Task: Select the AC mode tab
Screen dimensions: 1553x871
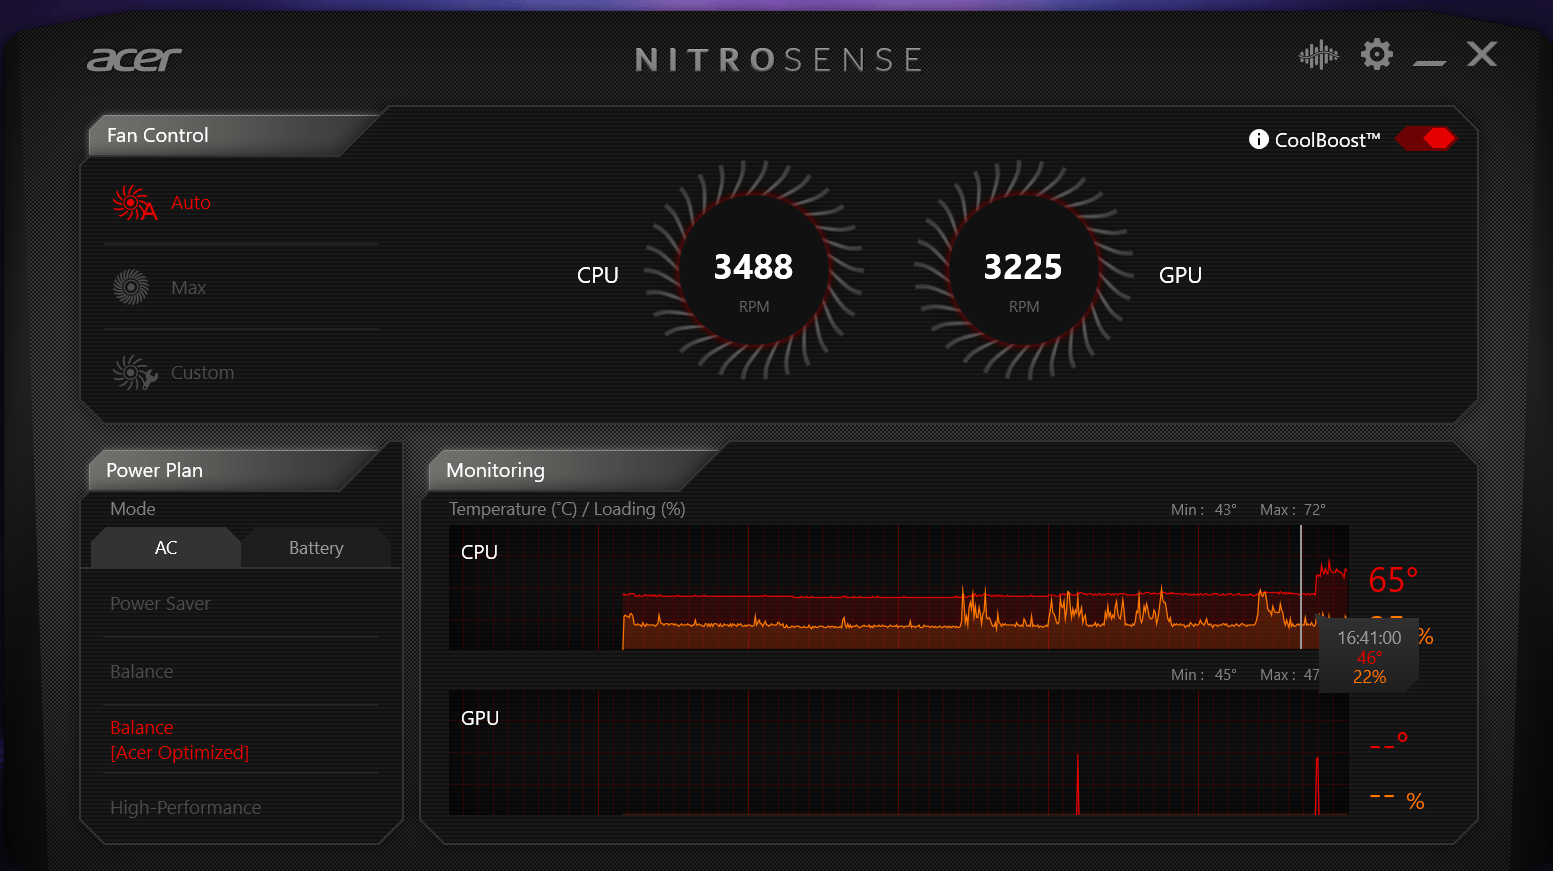Action: [165, 547]
